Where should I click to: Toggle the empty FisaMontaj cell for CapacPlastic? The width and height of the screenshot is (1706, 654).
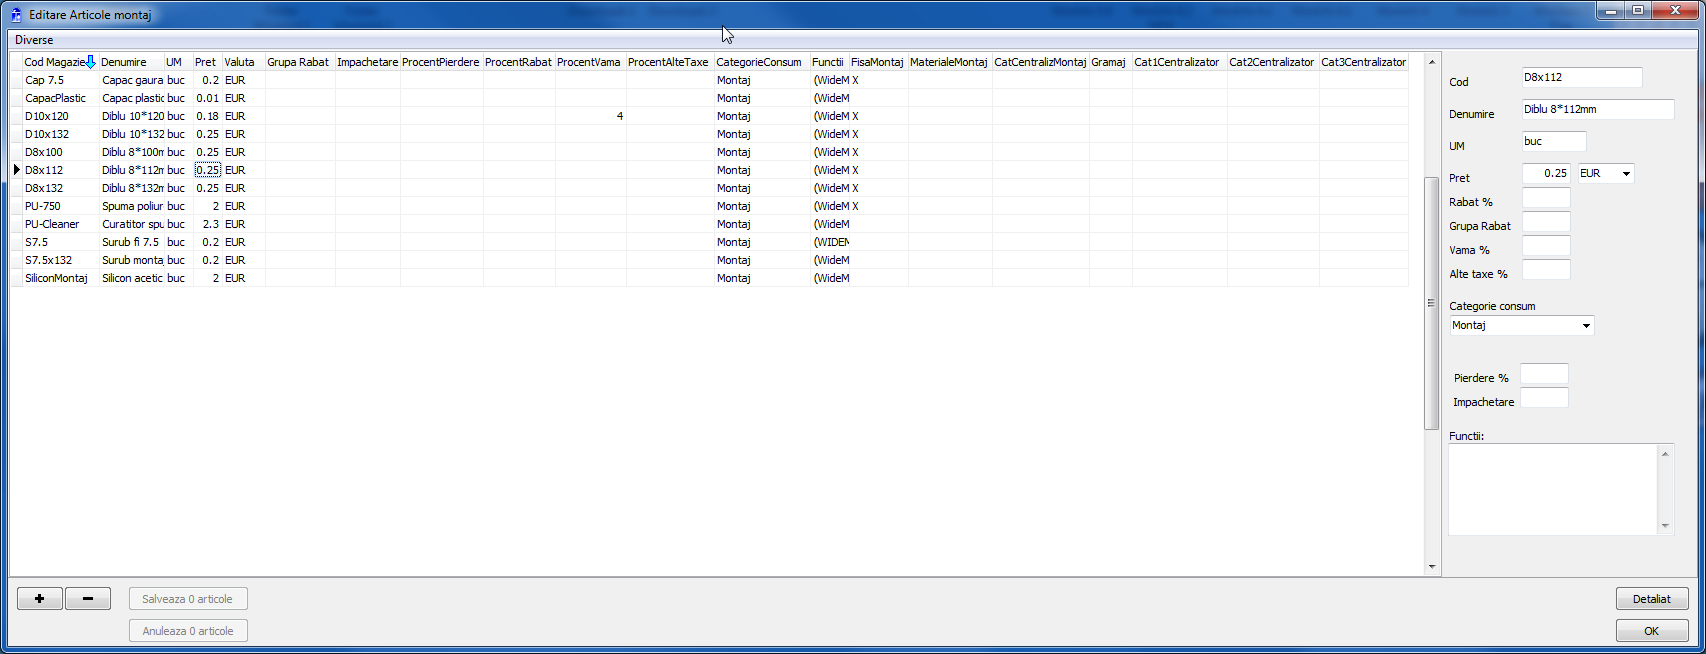point(878,98)
